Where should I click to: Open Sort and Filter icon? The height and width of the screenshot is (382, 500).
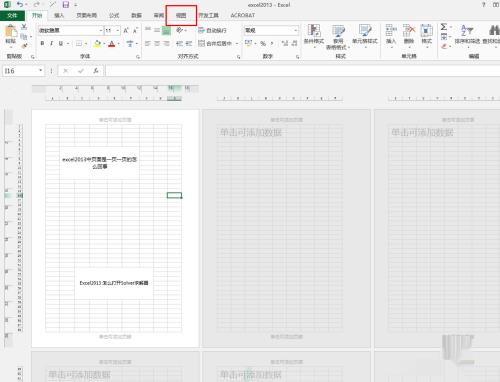pyautogui.click(x=467, y=31)
